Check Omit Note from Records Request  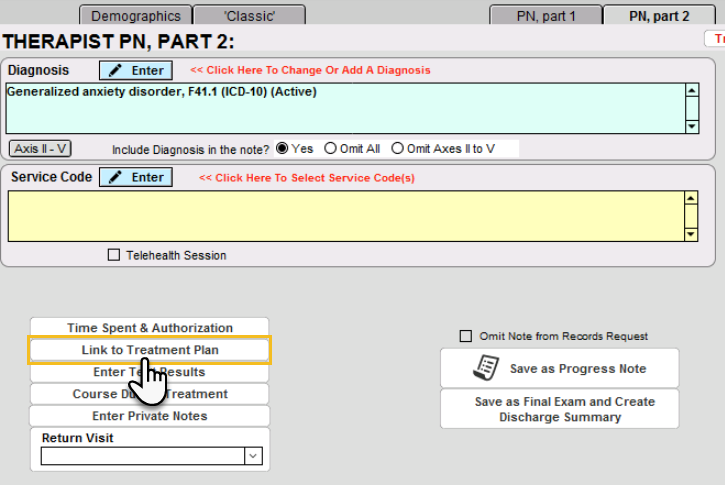(x=466, y=336)
